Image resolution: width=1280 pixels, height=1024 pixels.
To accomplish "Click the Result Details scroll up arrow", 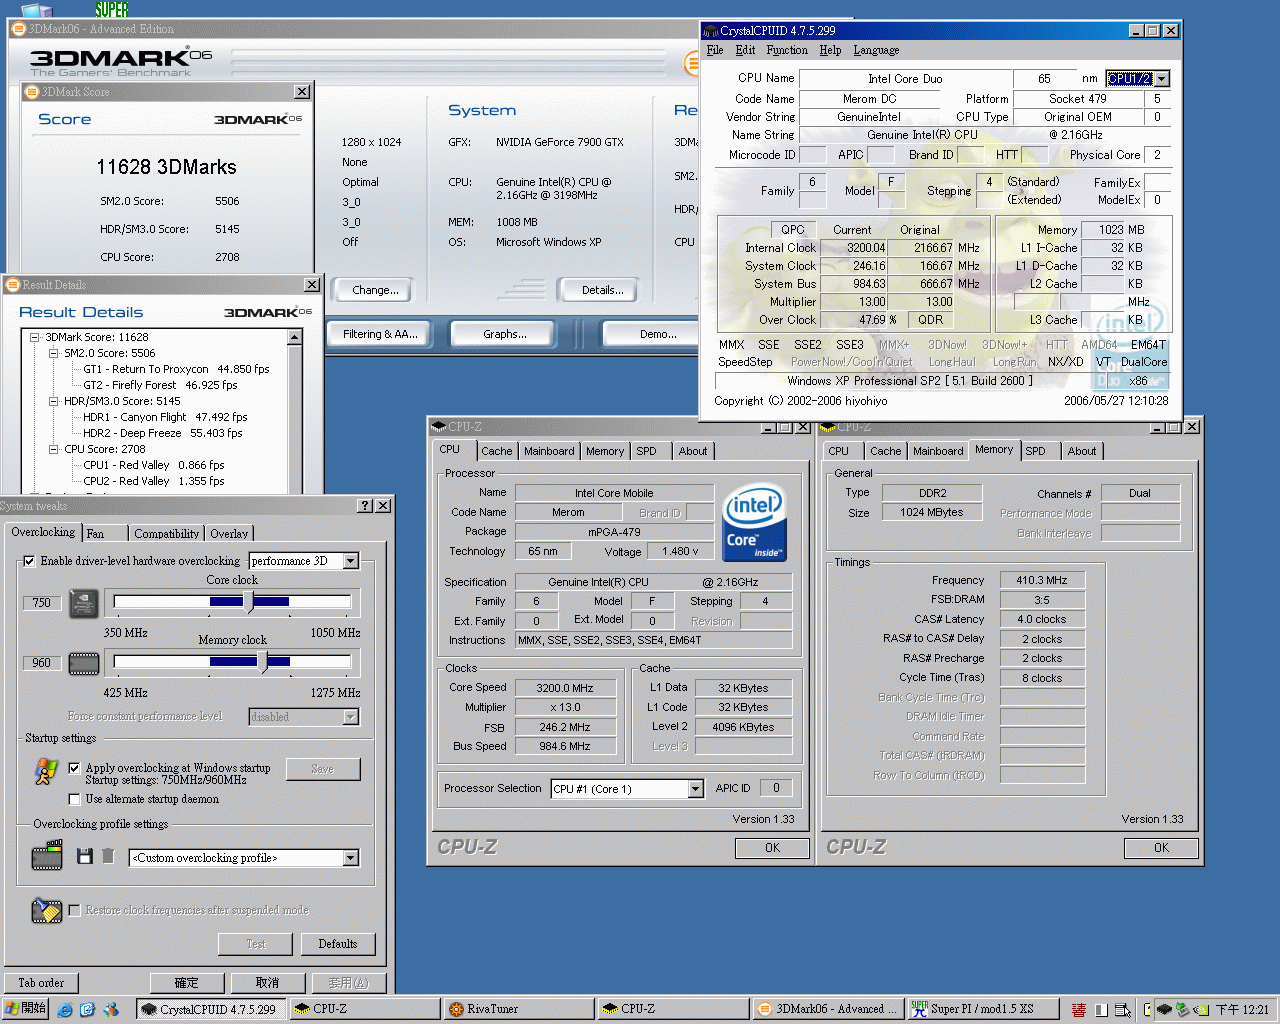I will click(x=295, y=338).
